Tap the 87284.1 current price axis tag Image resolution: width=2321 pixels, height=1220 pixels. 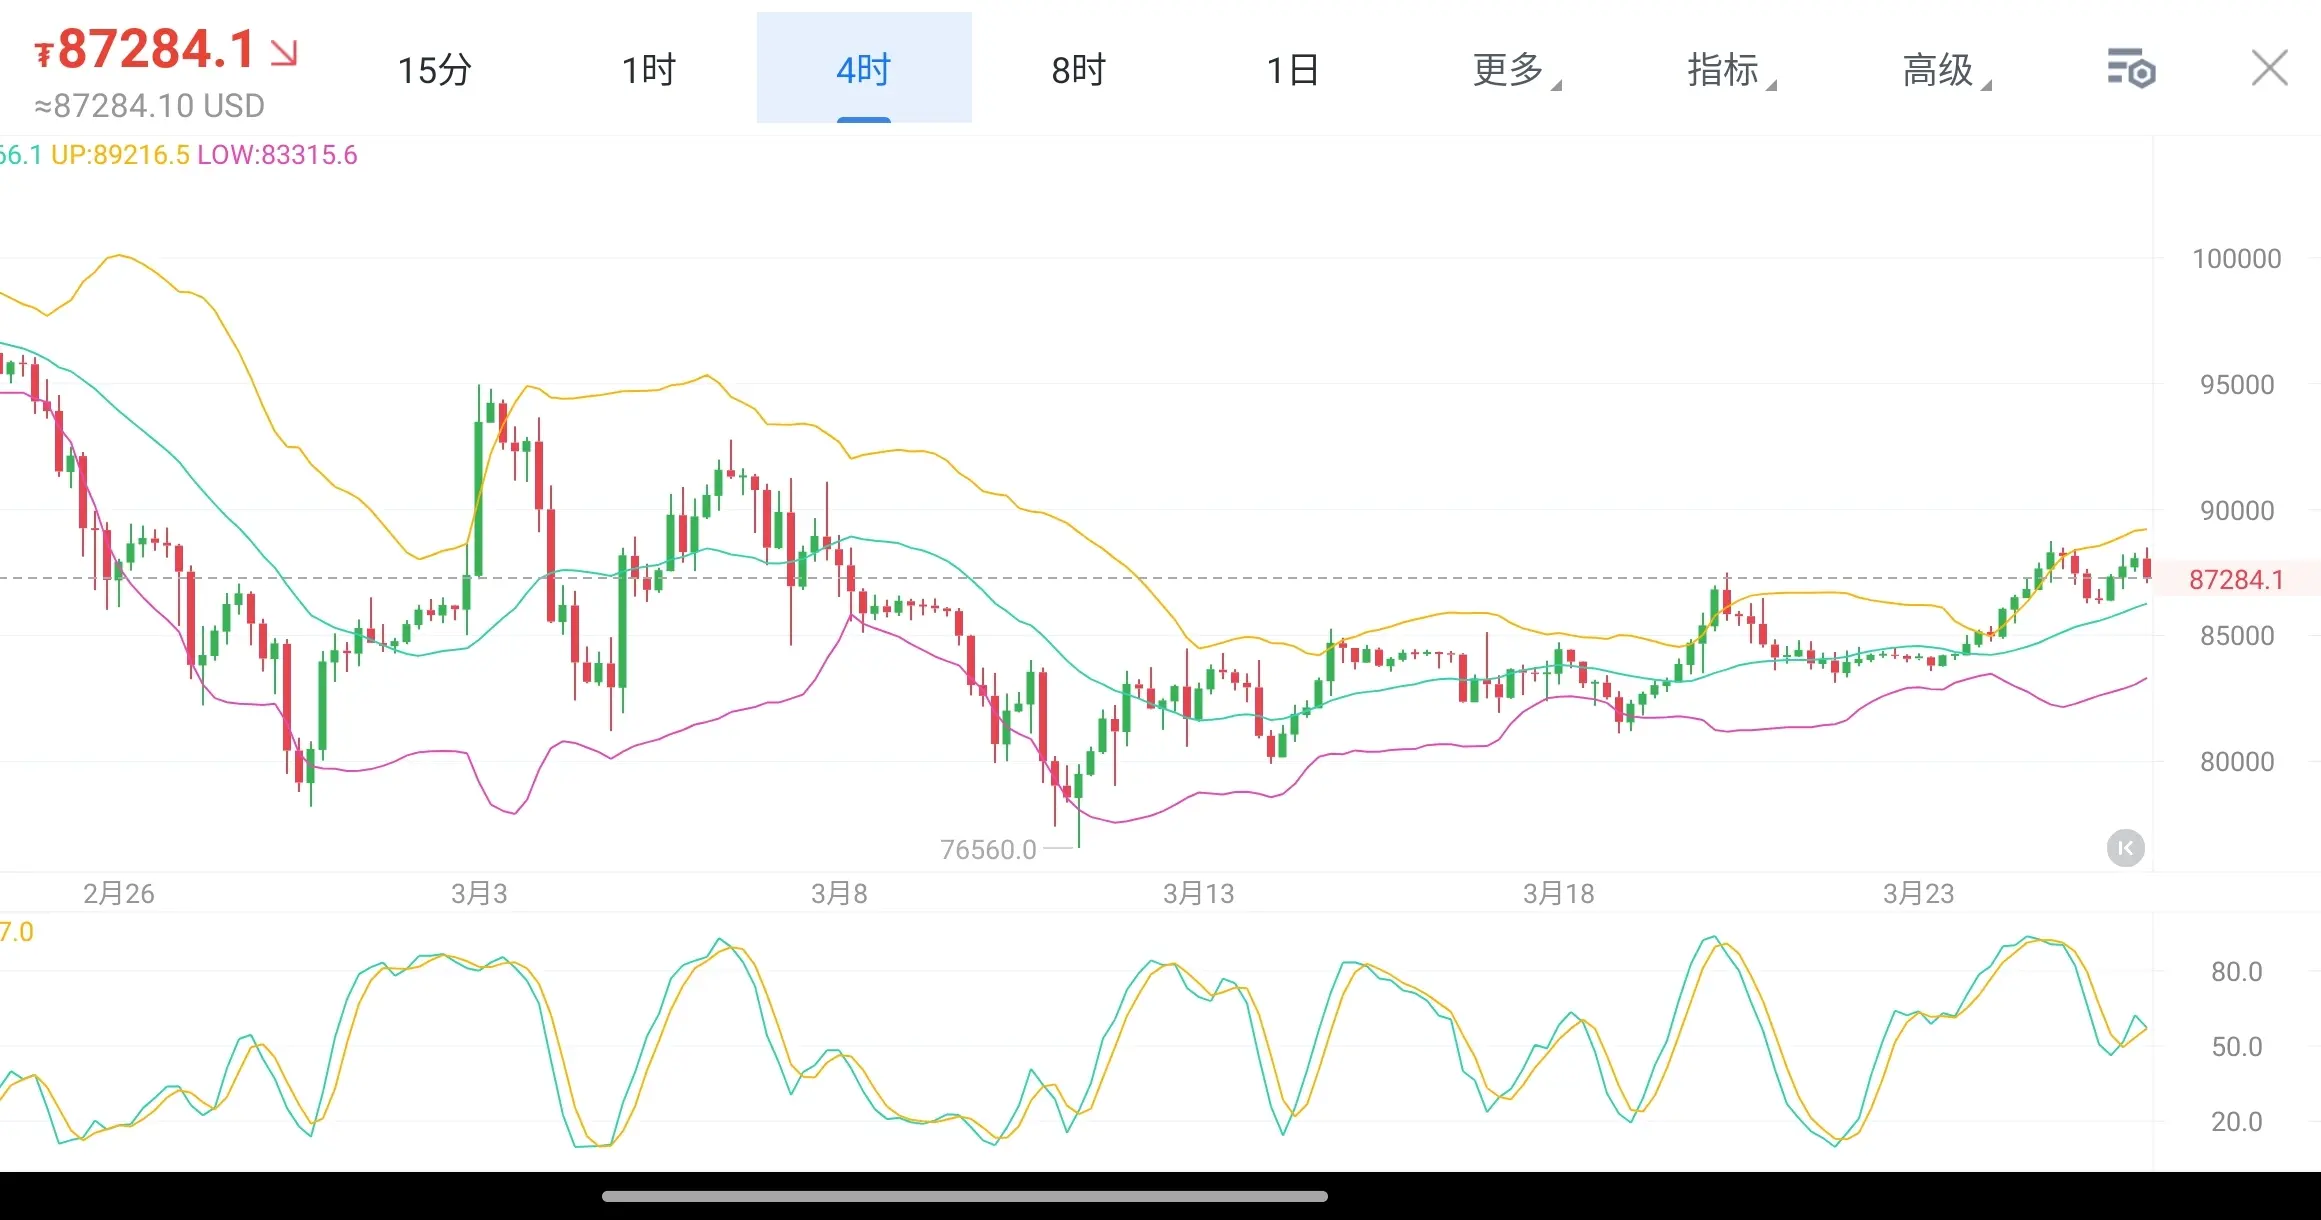coord(2236,580)
